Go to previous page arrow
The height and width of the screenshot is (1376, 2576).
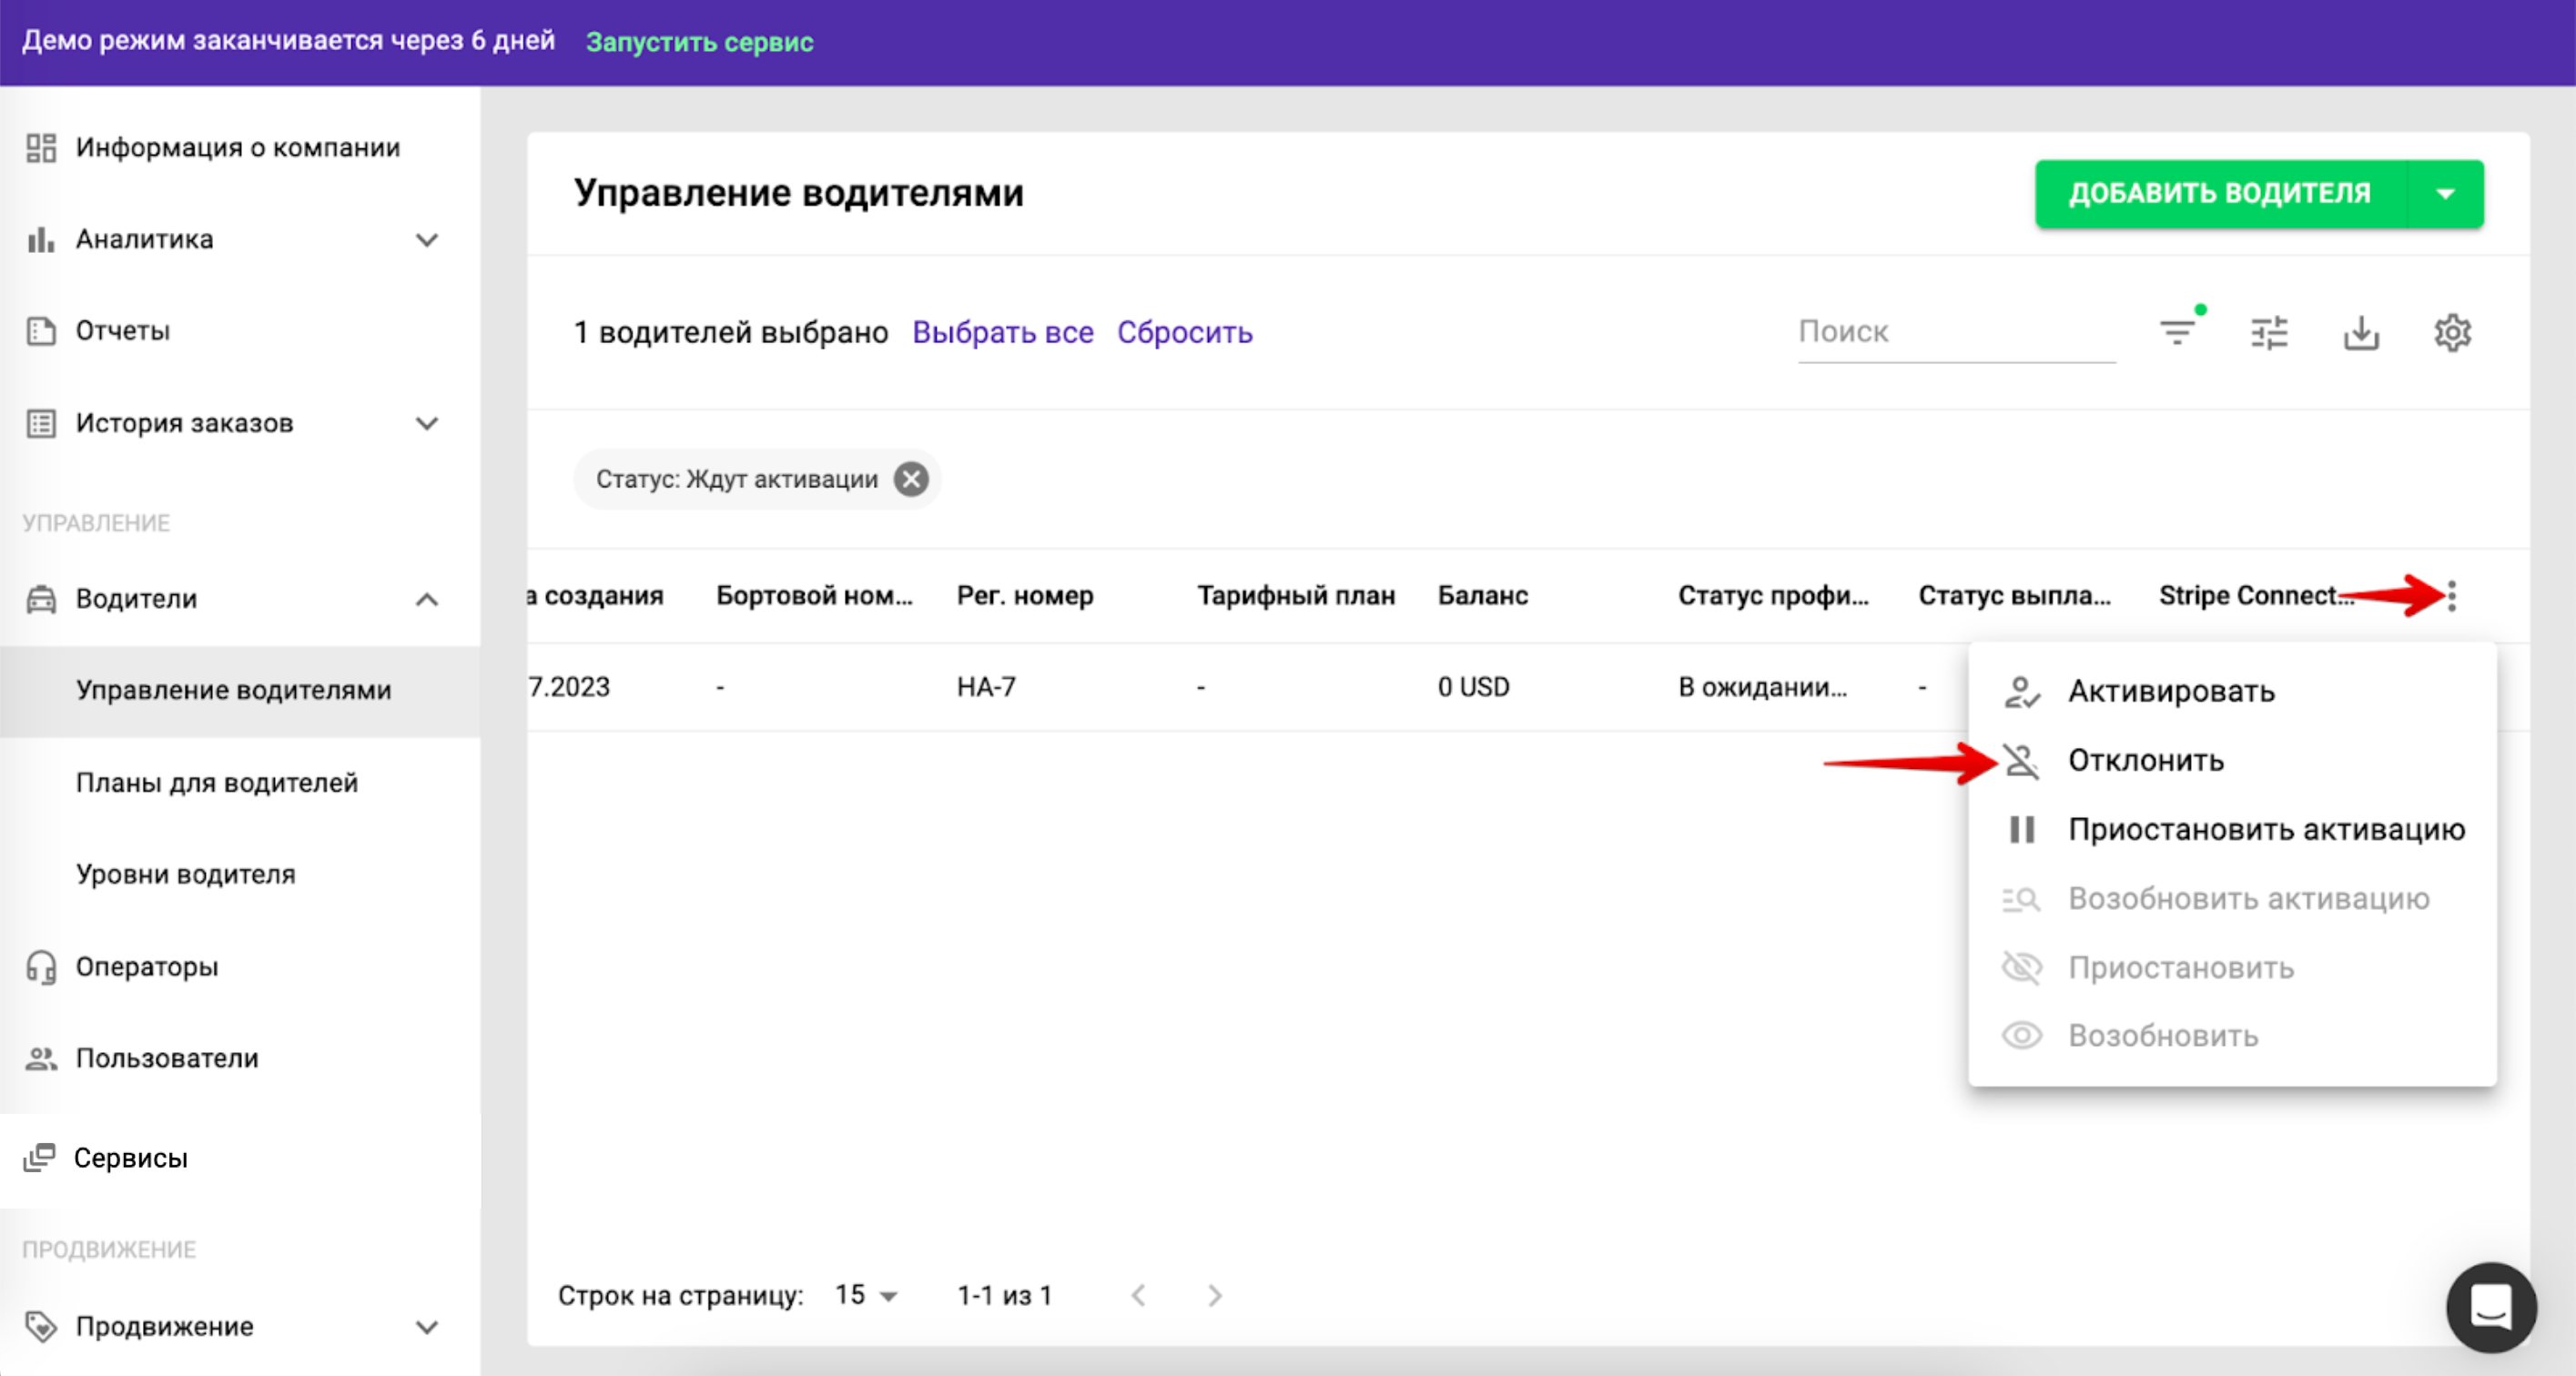point(1138,1296)
